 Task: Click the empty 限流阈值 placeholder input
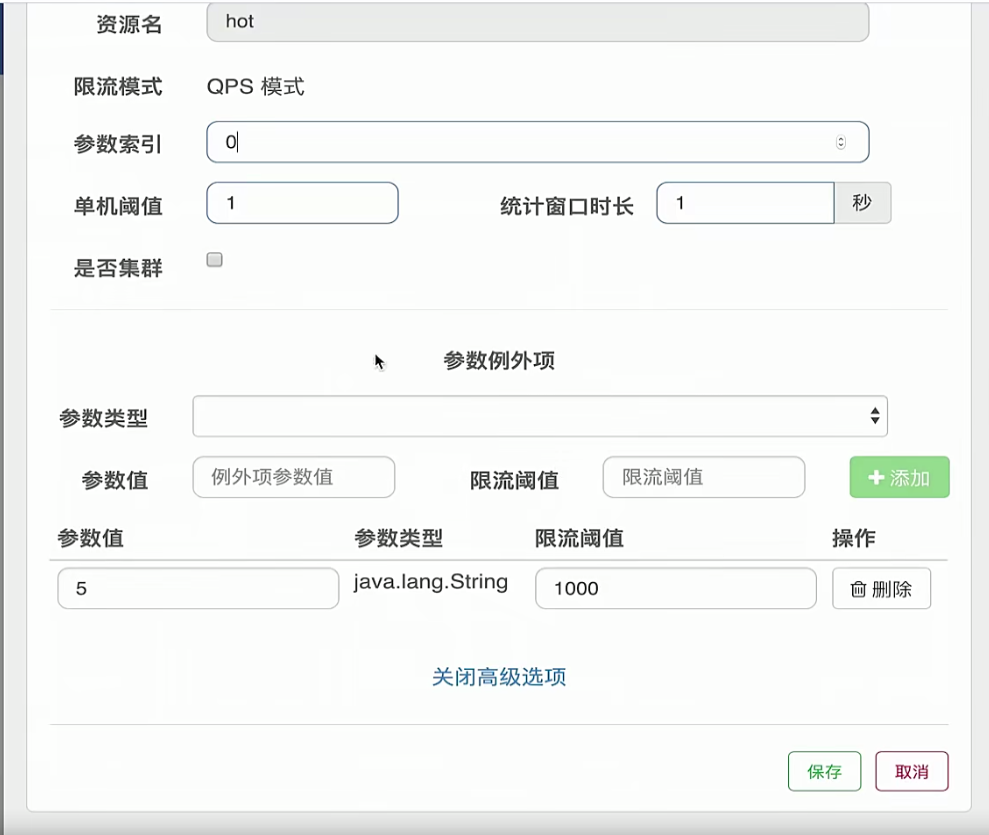coord(703,478)
